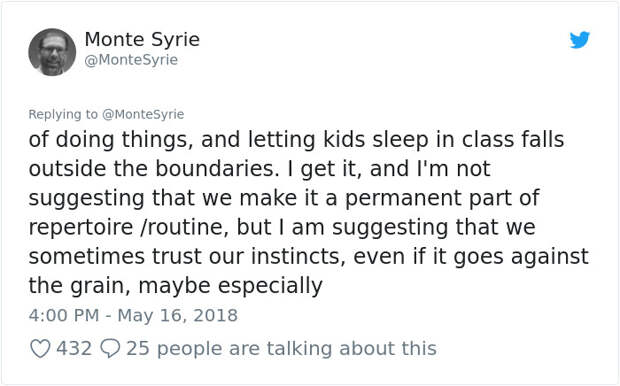Select the word 'repertoire' in the tweet
Image resolution: width=620 pixels, height=386 pixels.
[x=81, y=228]
